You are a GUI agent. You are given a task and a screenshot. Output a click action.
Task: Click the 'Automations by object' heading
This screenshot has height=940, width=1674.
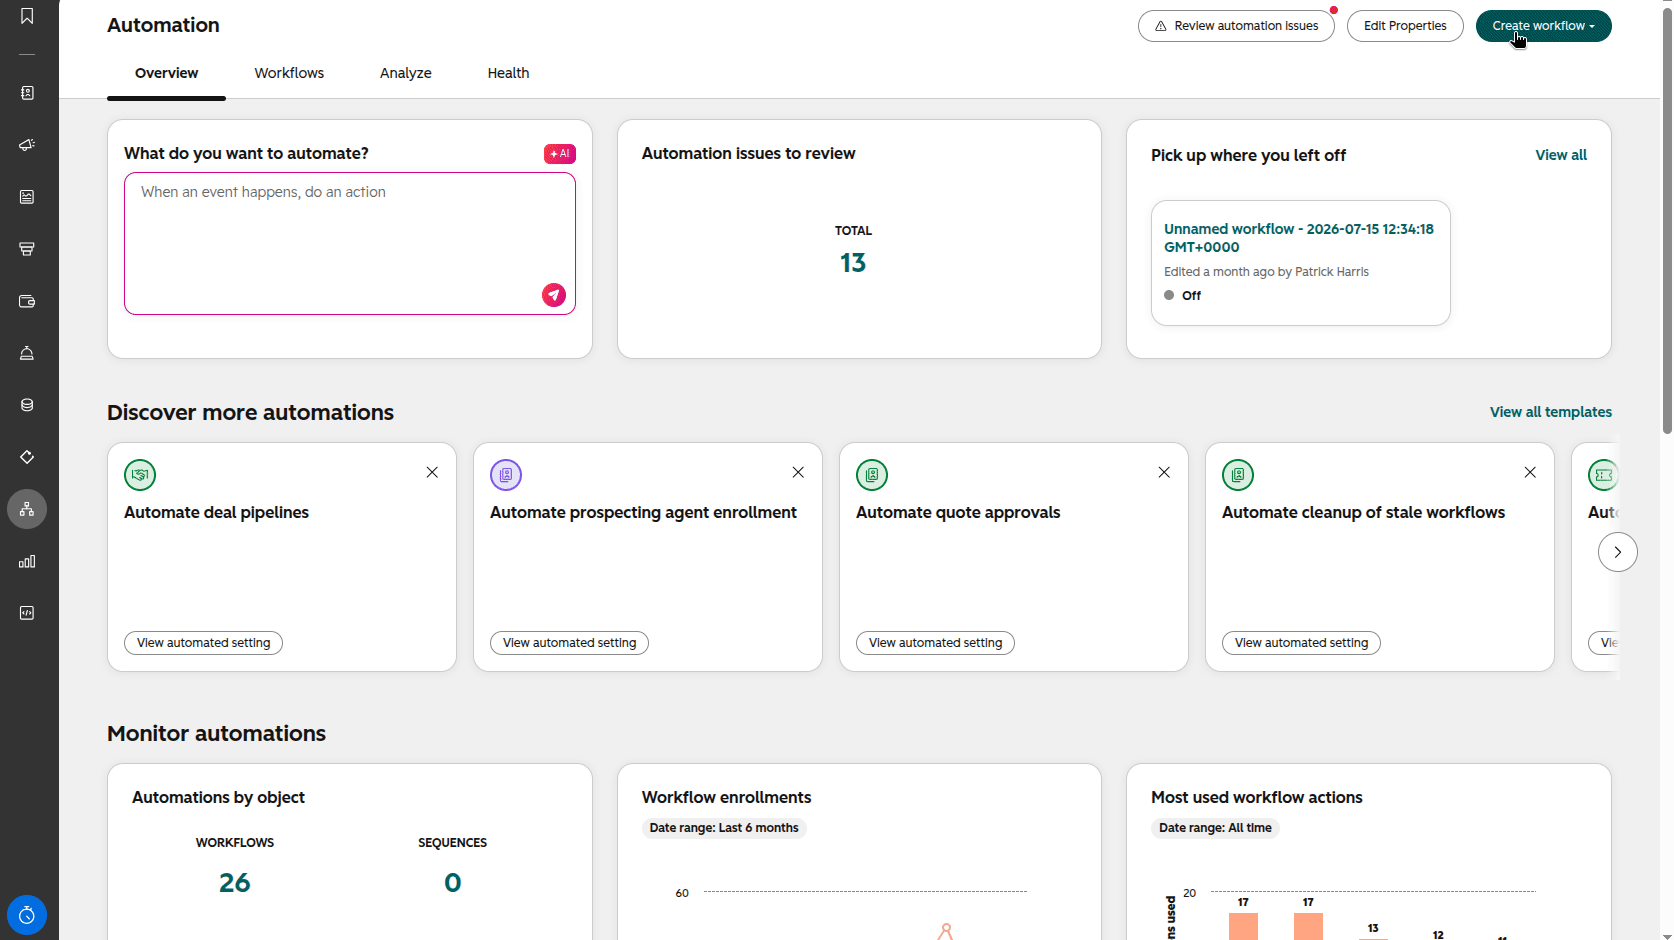(218, 798)
